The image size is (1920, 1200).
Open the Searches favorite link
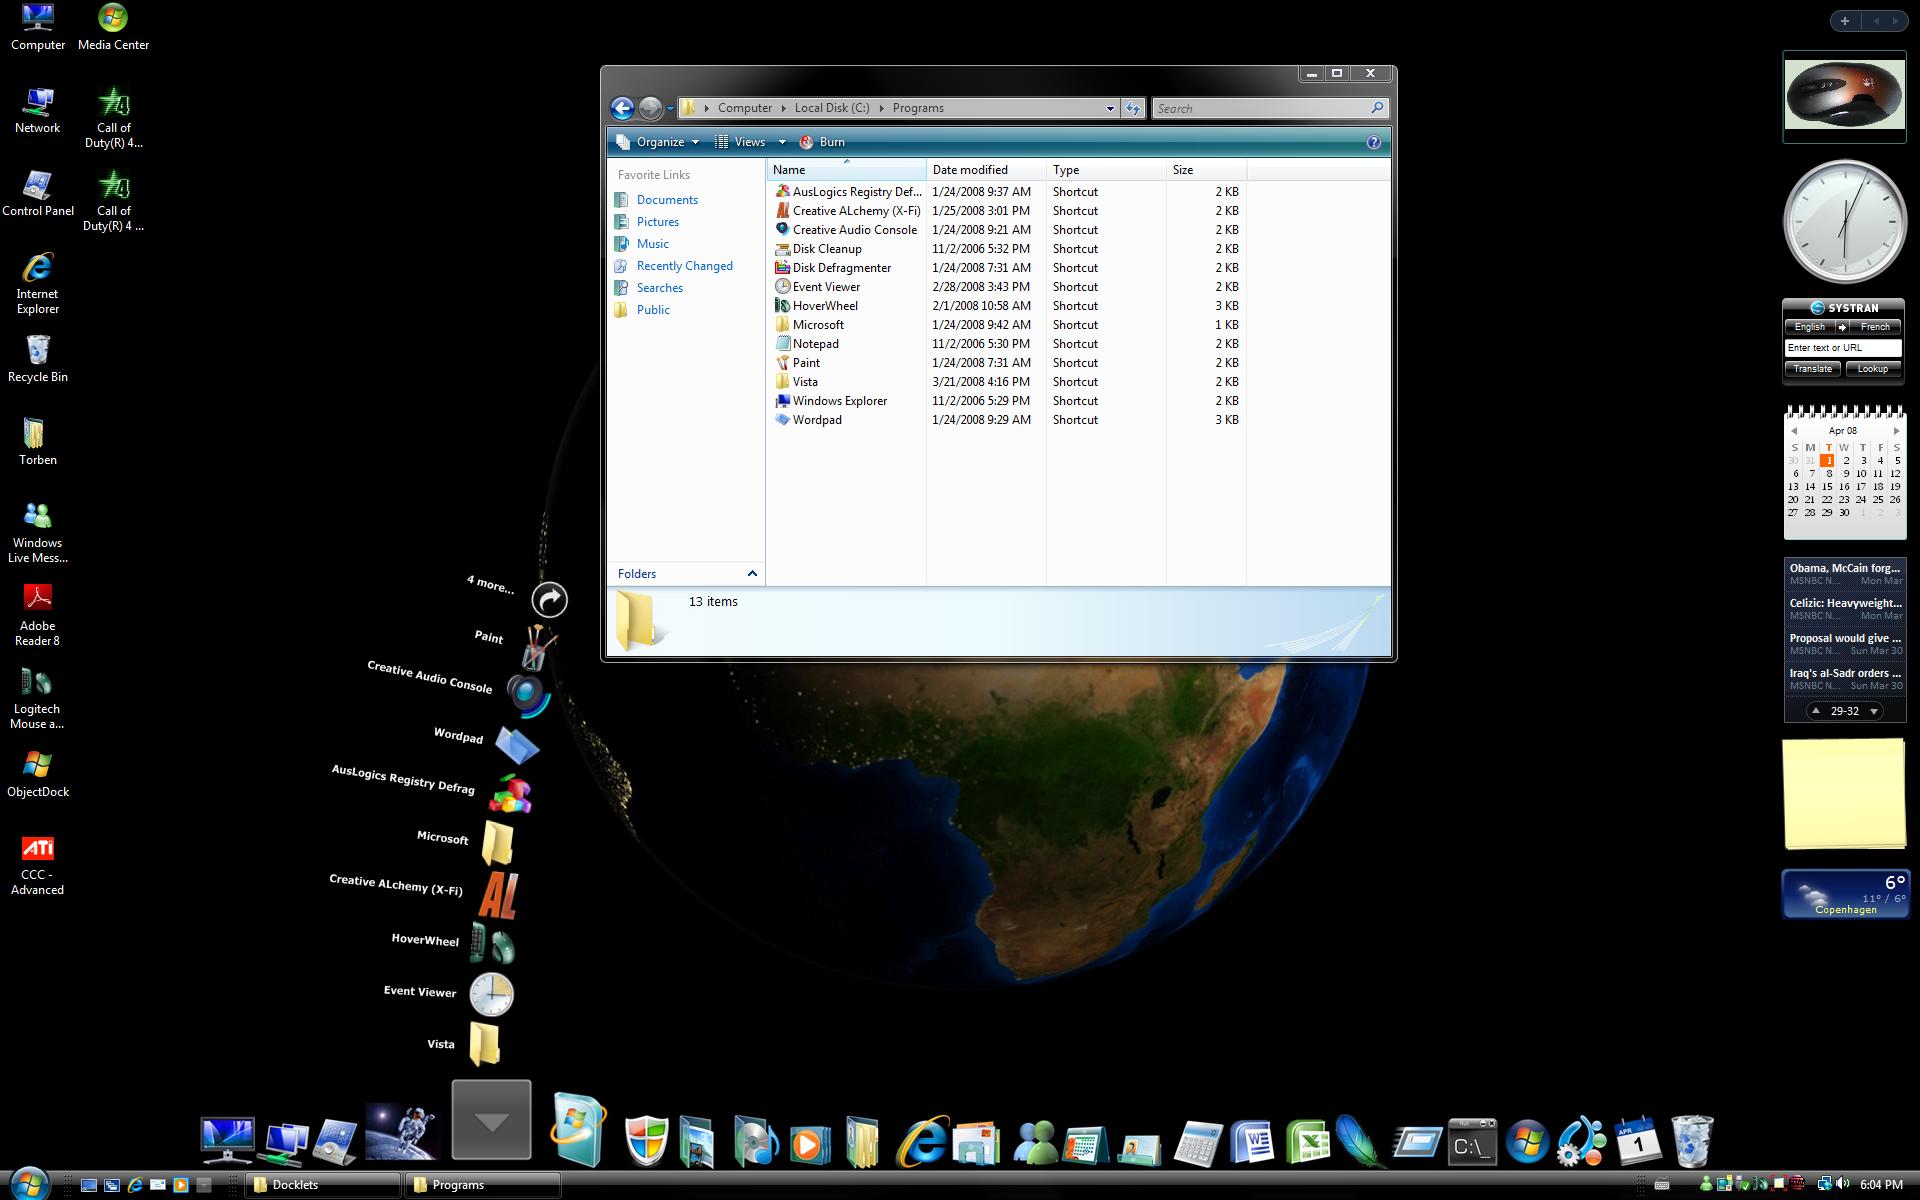[660, 288]
